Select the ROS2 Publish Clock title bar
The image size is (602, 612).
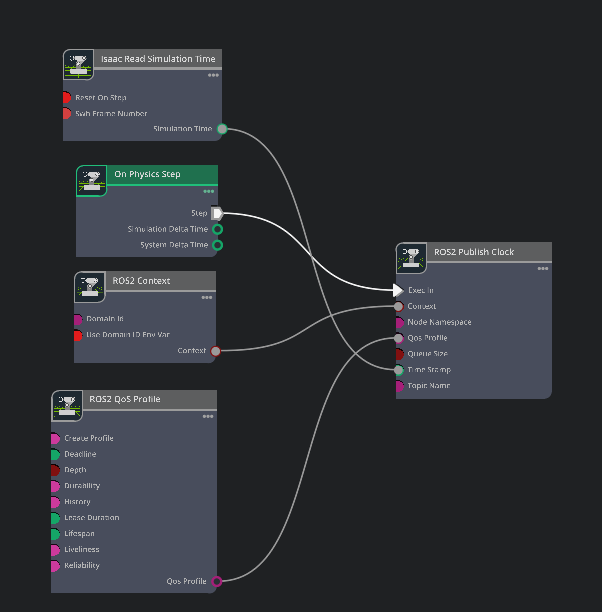(x=489, y=252)
